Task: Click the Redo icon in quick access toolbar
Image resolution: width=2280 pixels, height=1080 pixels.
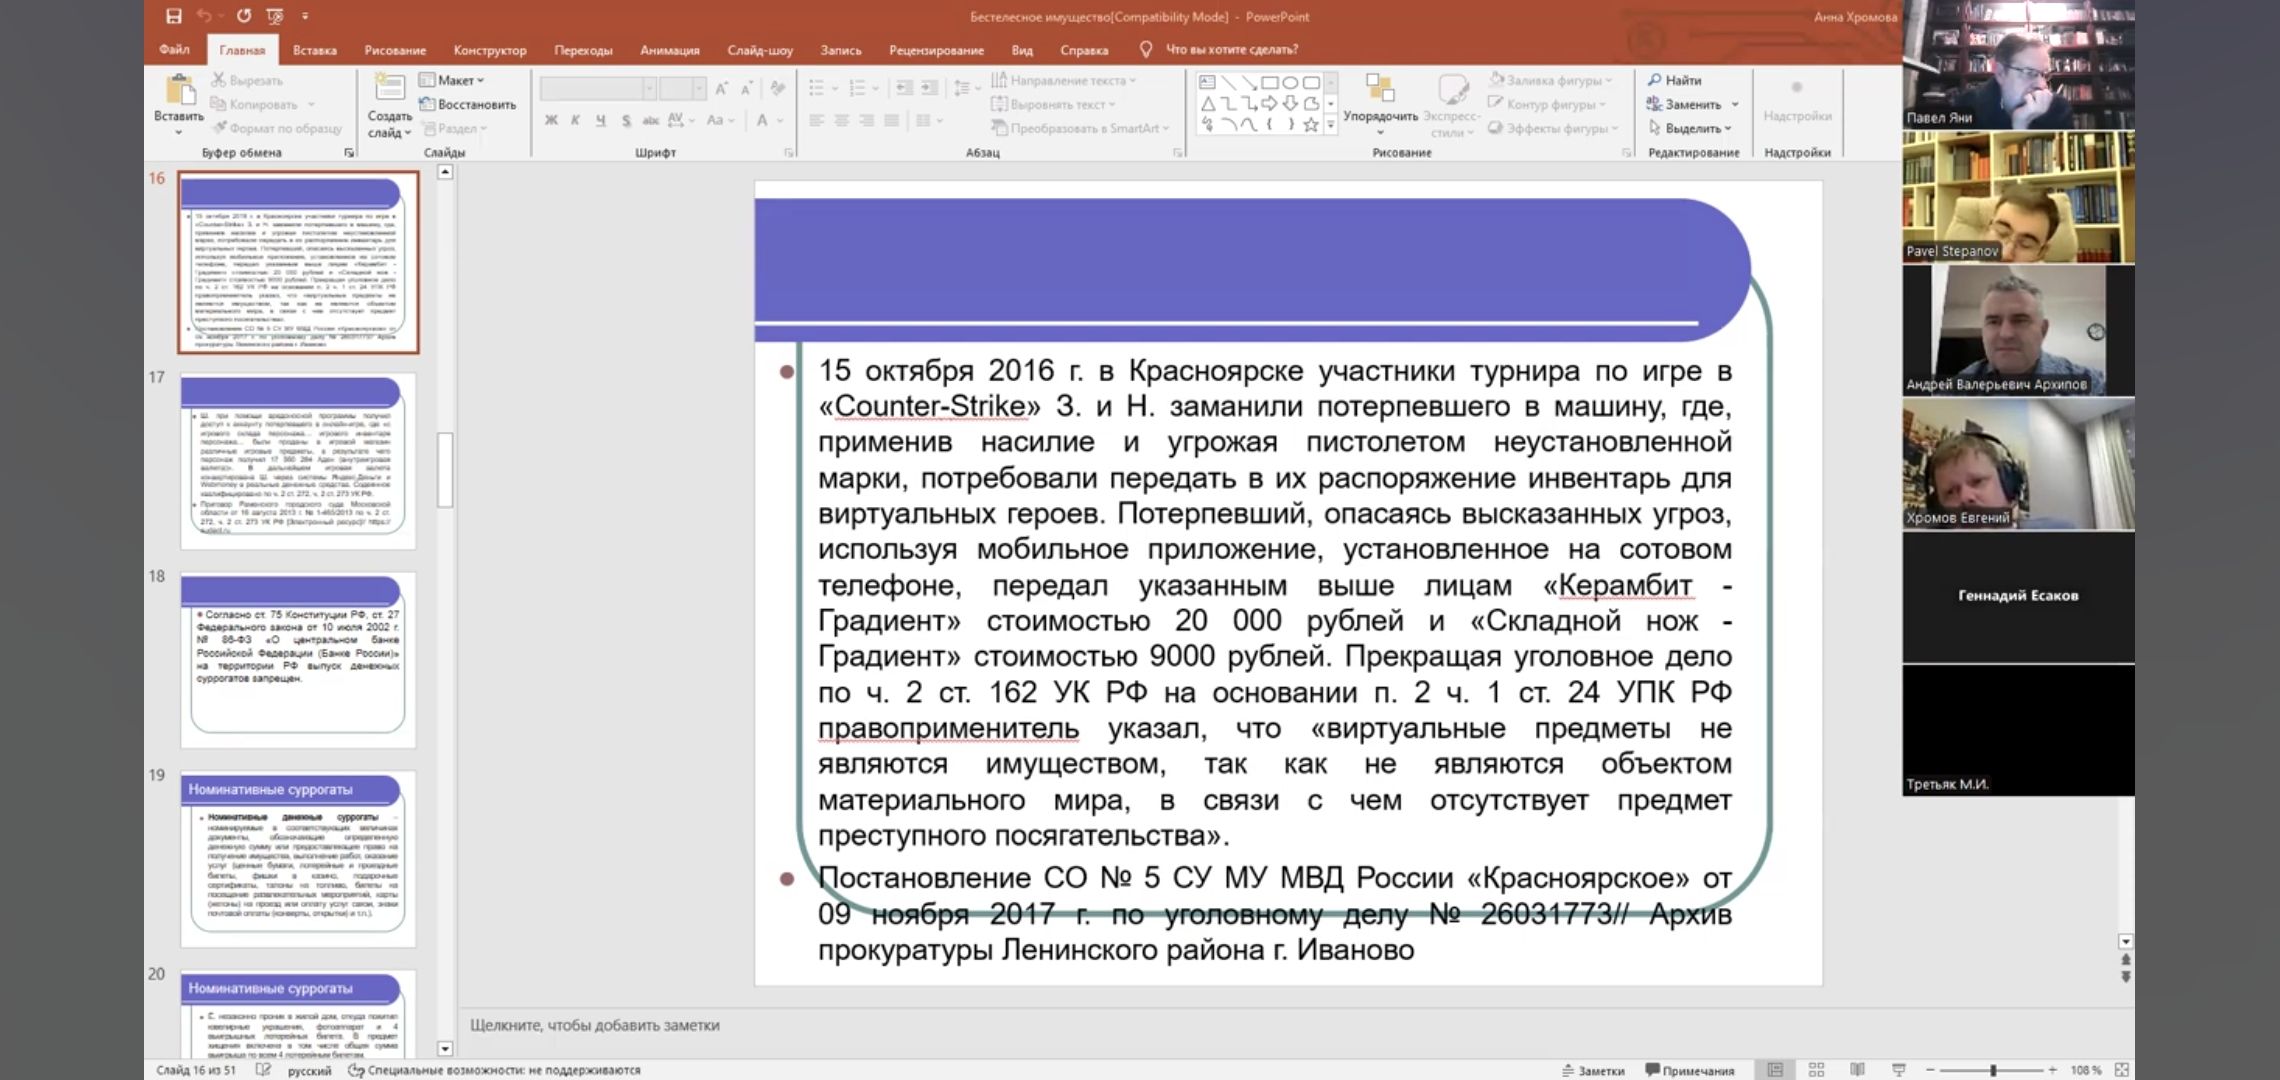Action: point(244,16)
